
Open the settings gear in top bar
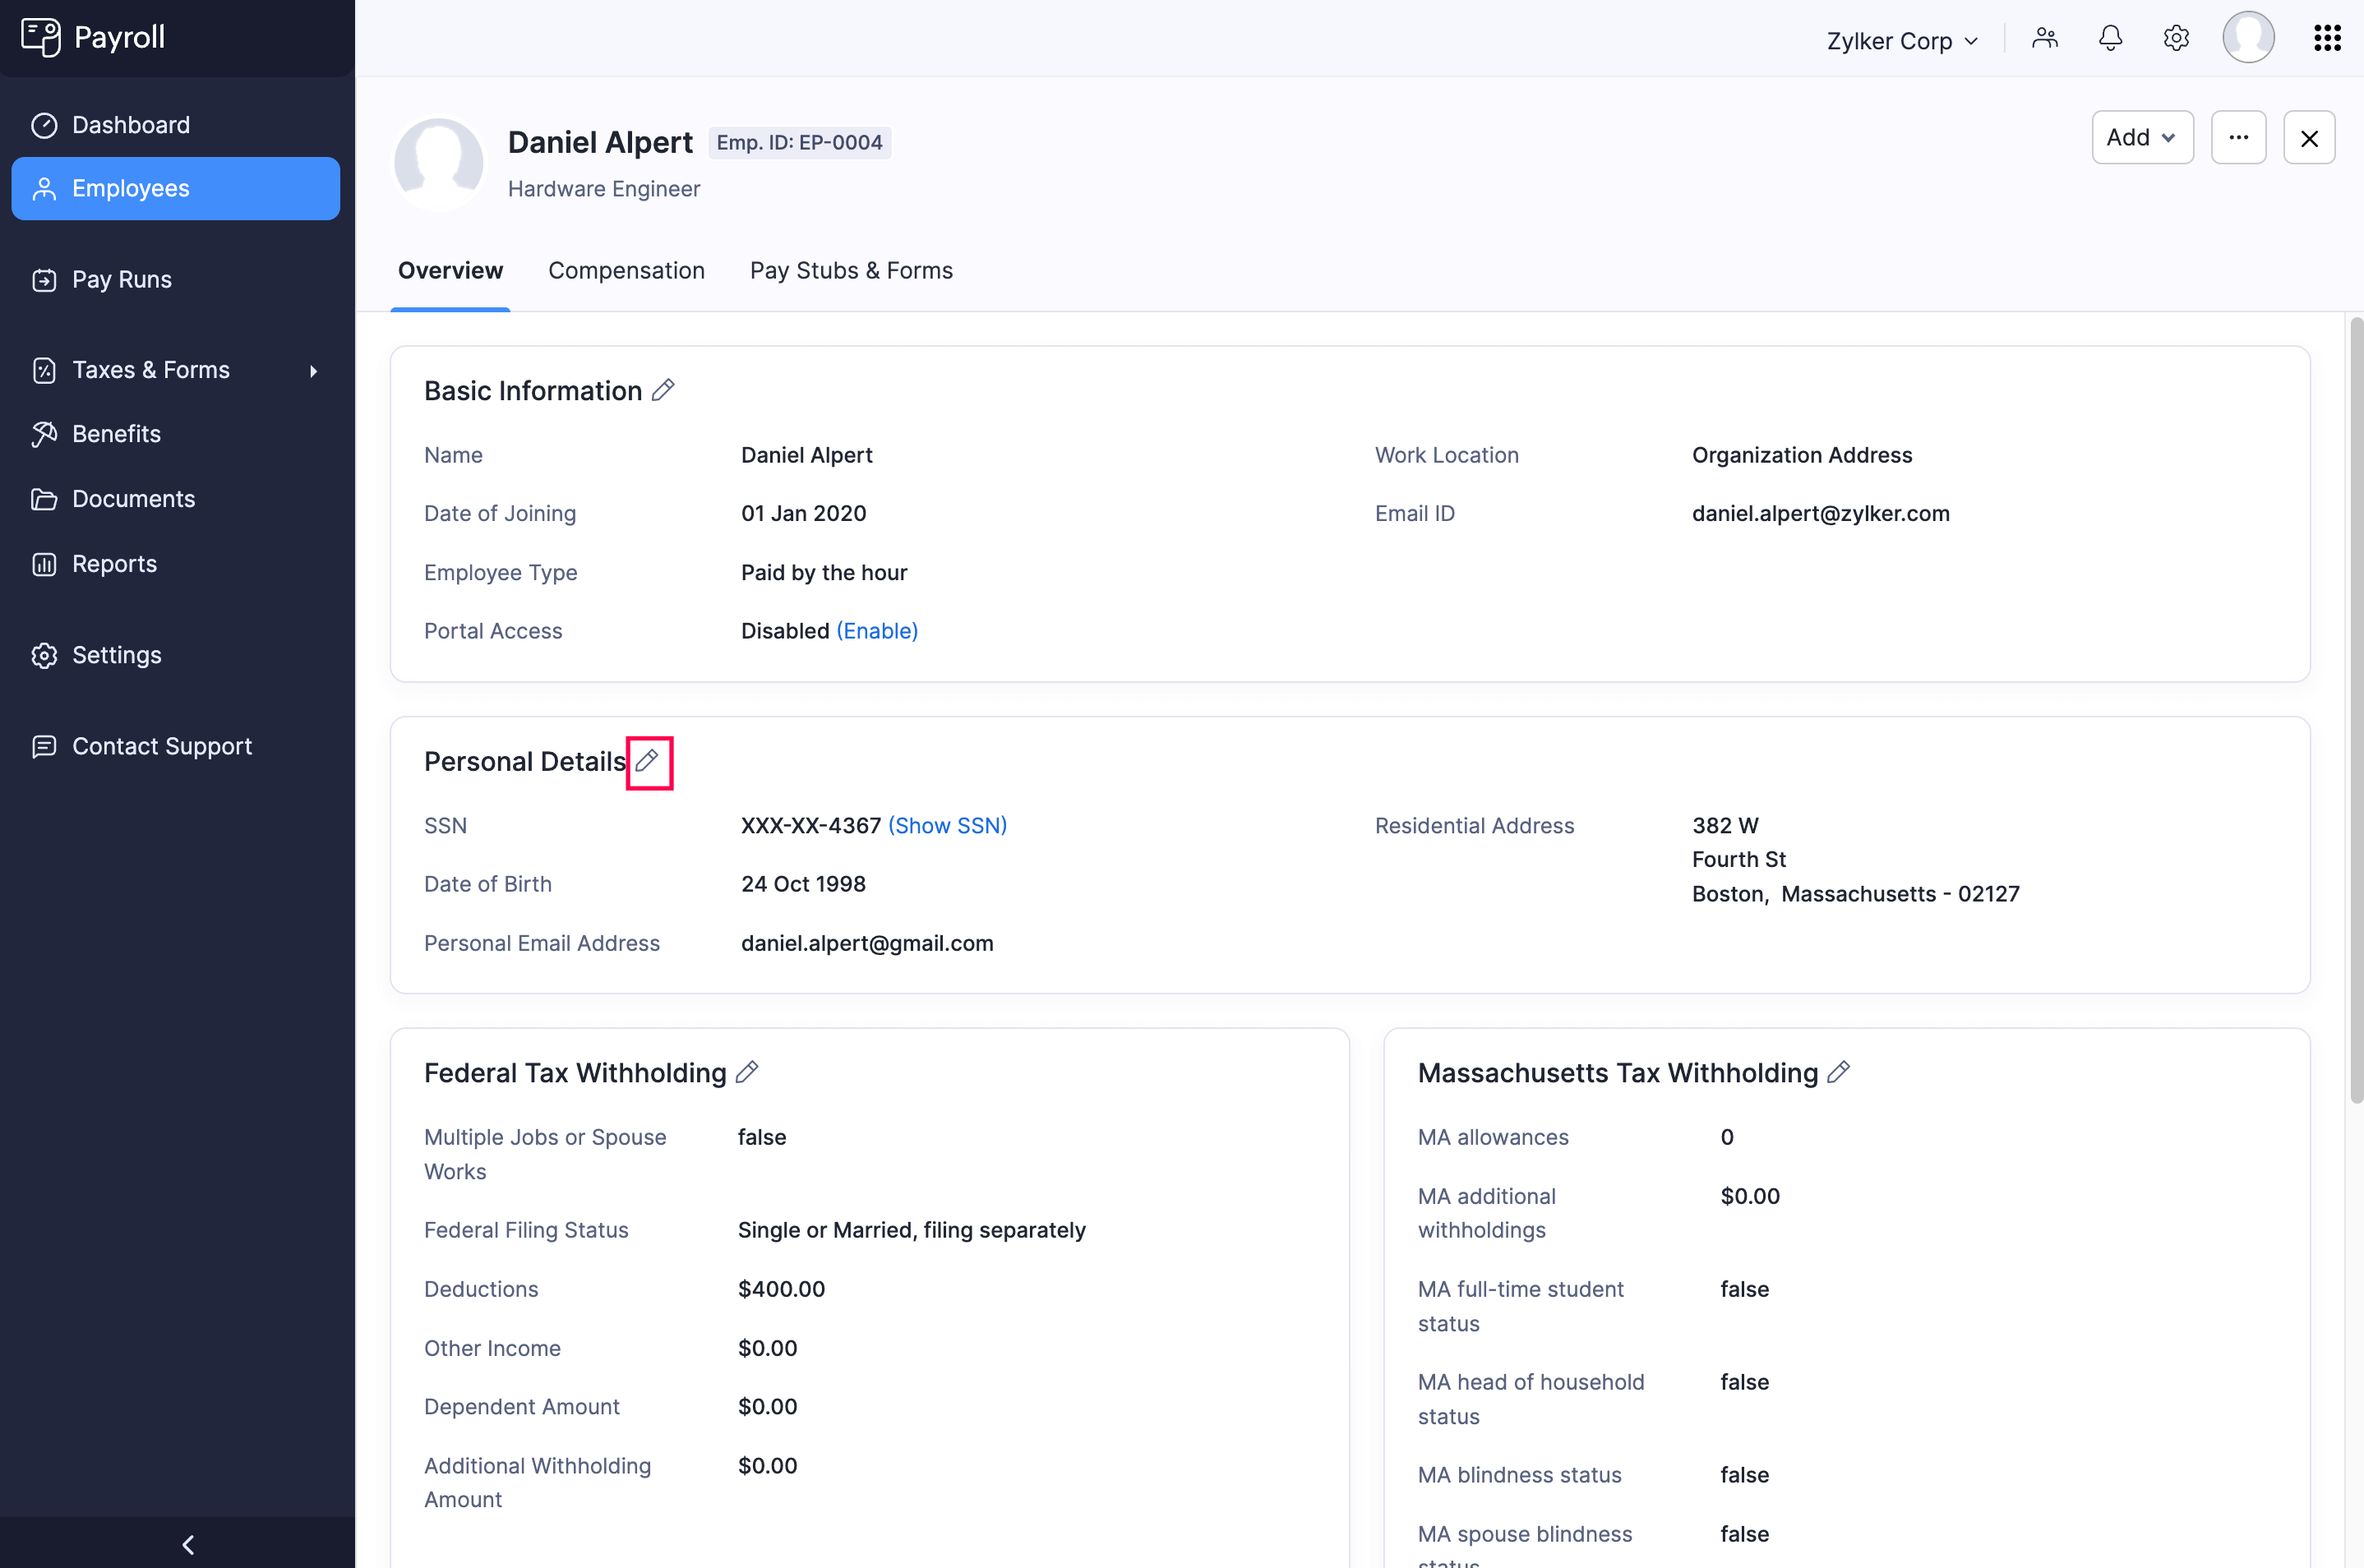click(x=2176, y=38)
